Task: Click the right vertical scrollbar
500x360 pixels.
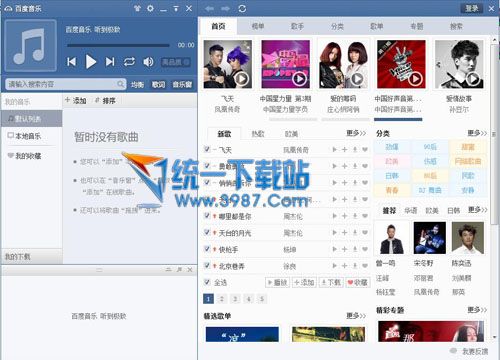Action: coord(494,133)
